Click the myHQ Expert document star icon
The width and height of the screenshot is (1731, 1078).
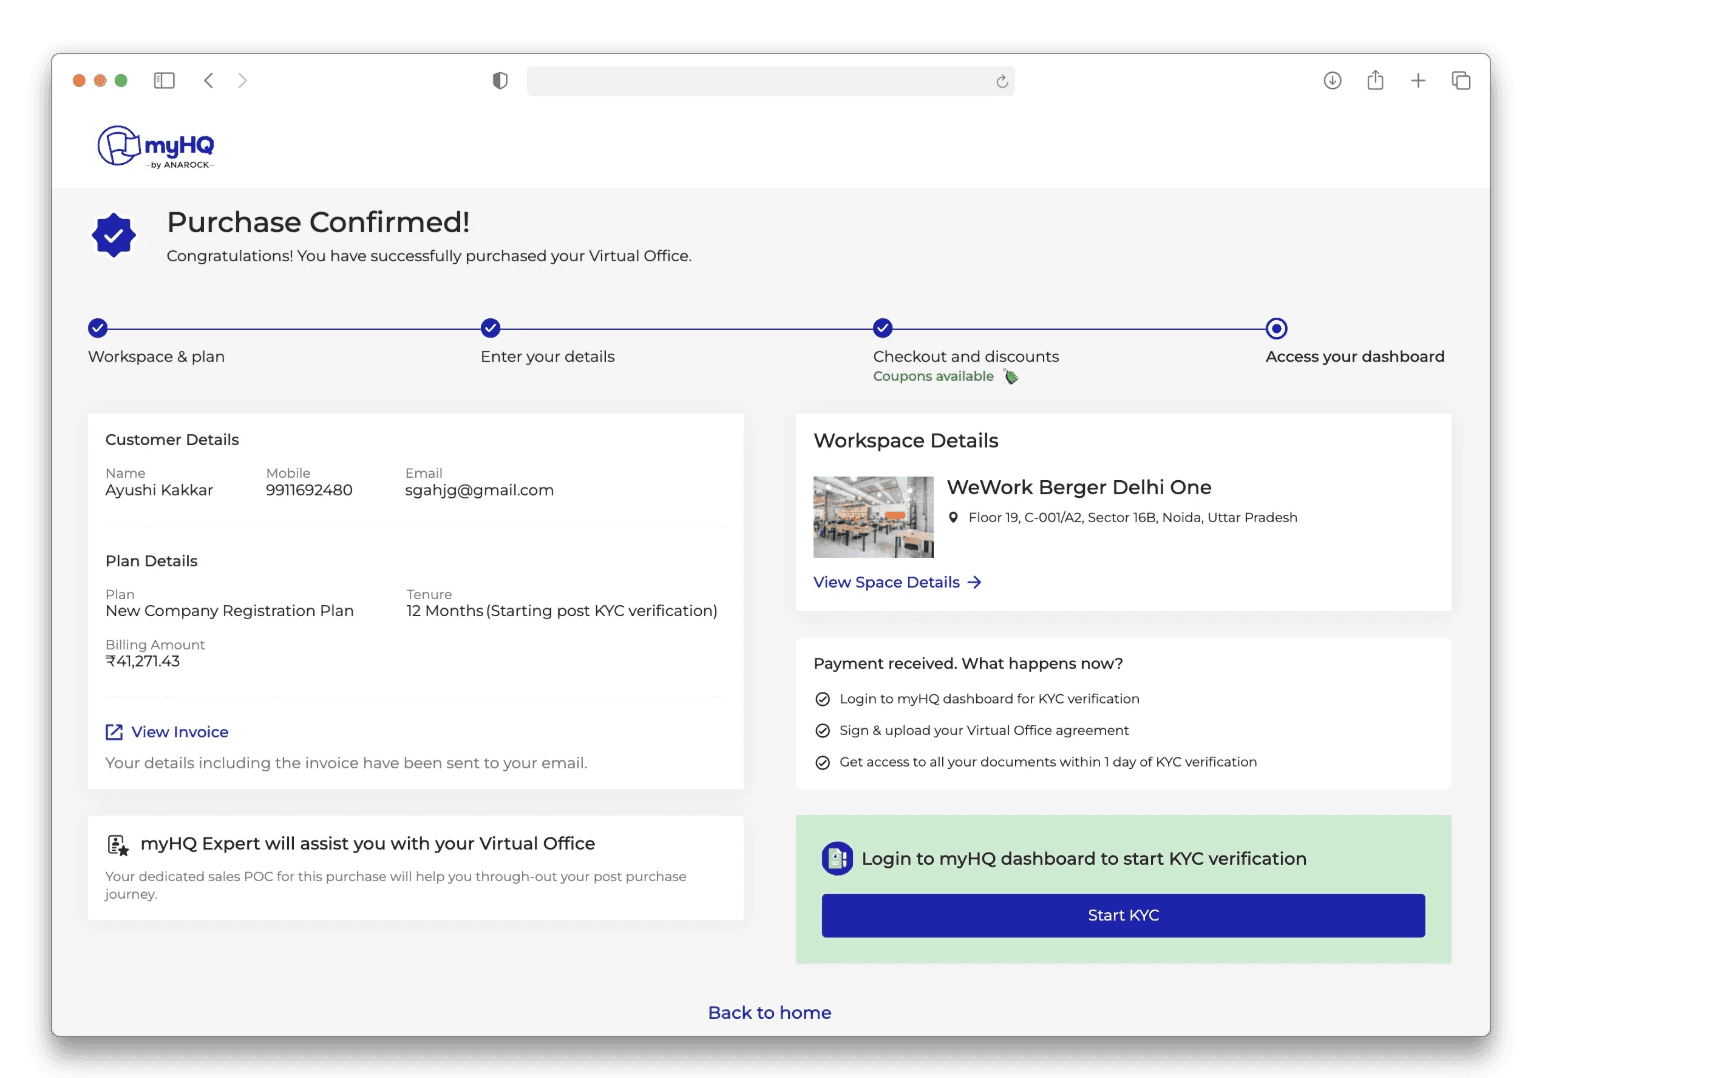pyautogui.click(x=117, y=845)
